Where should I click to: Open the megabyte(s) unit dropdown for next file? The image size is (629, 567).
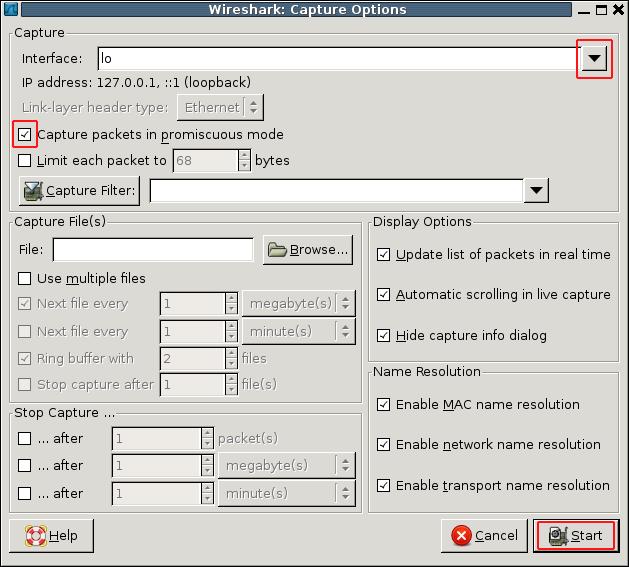point(299,303)
